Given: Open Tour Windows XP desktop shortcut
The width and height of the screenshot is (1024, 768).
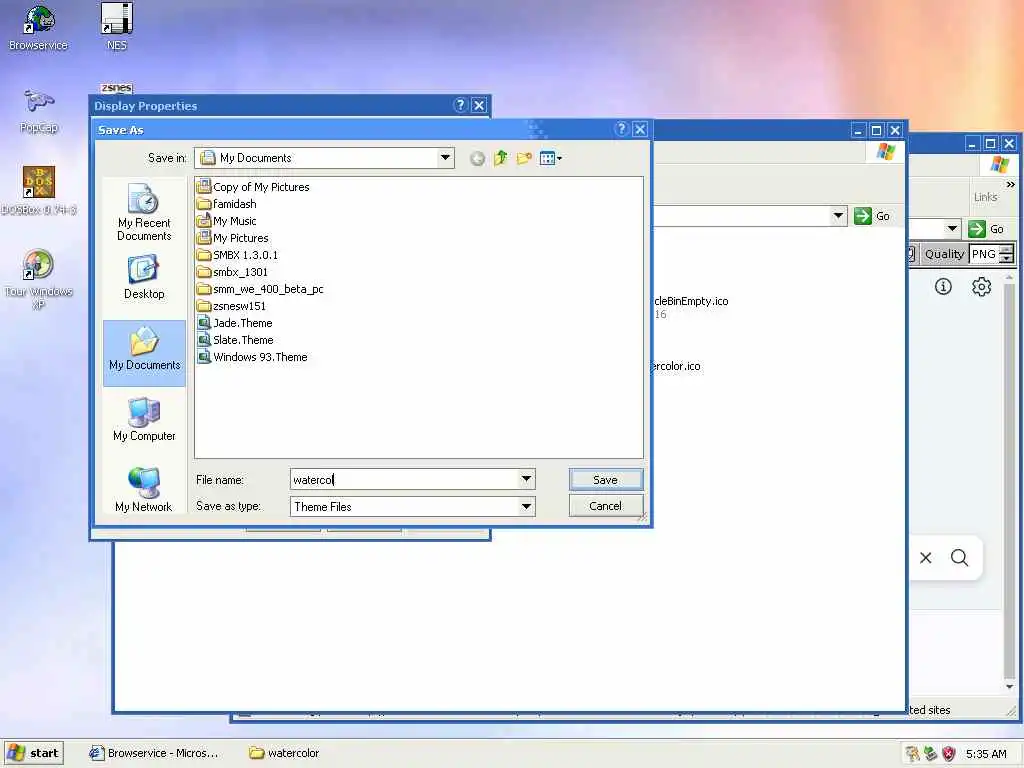Looking at the screenshot, I should tap(39, 279).
